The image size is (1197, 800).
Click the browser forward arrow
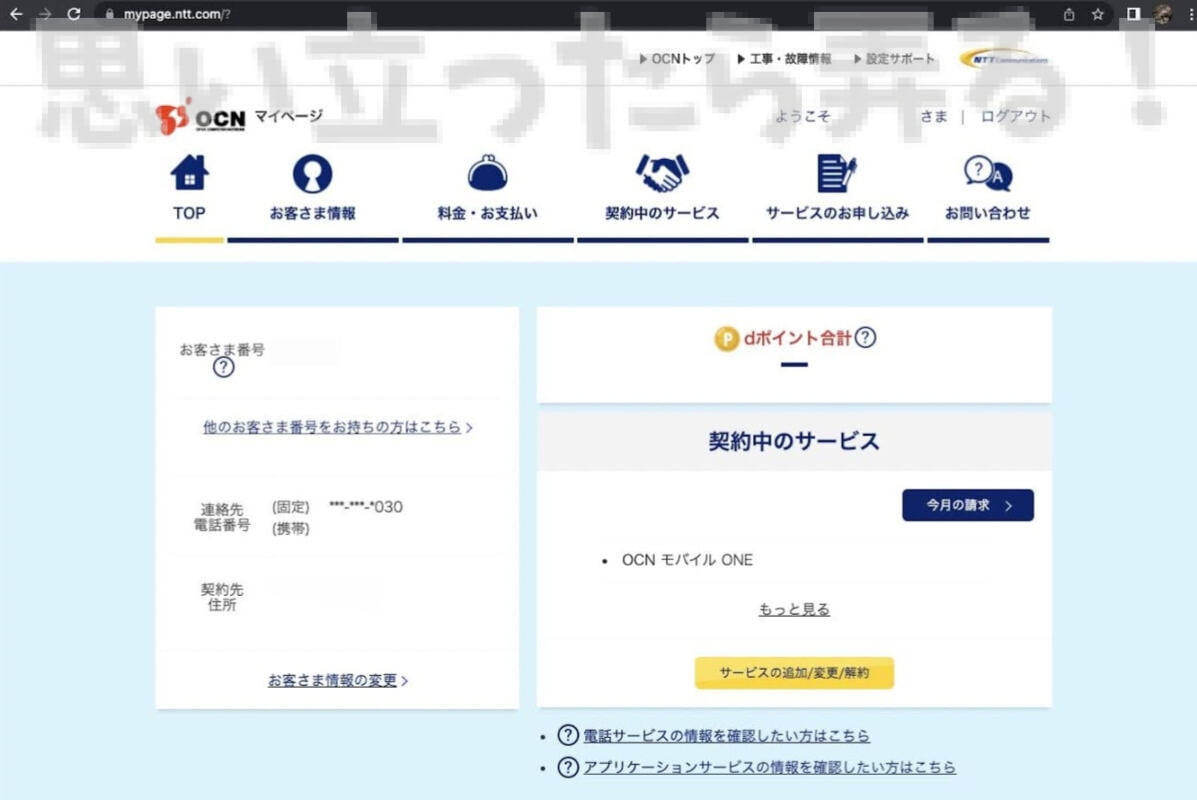[x=45, y=14]
